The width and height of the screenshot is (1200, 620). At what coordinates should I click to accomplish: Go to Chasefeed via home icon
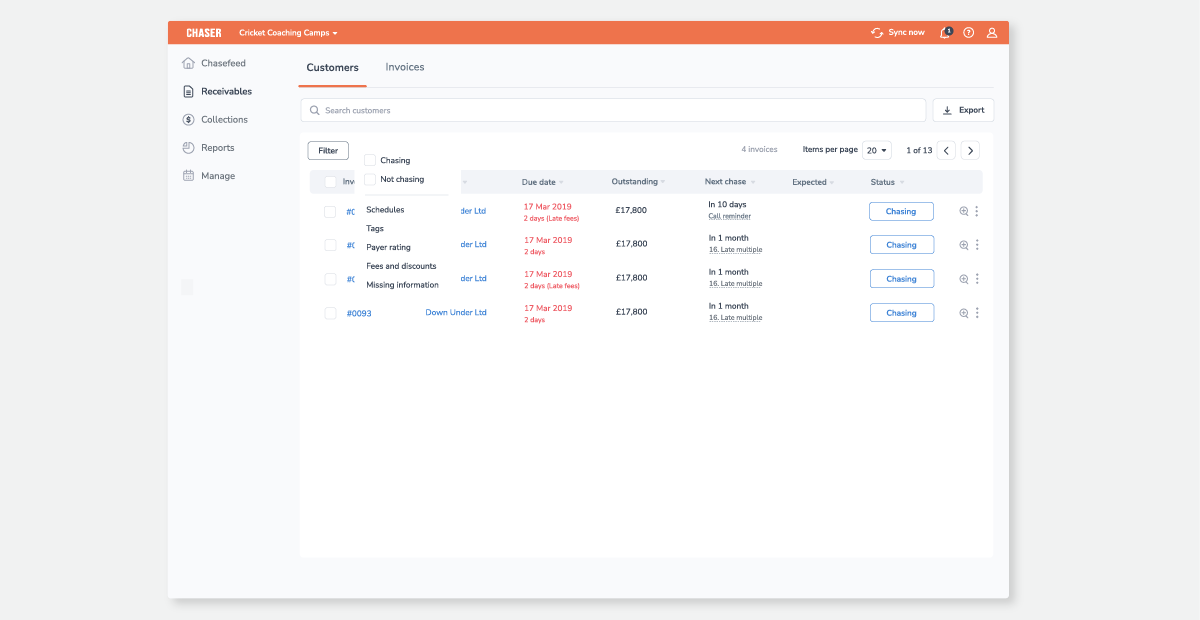tap(188, 63)
